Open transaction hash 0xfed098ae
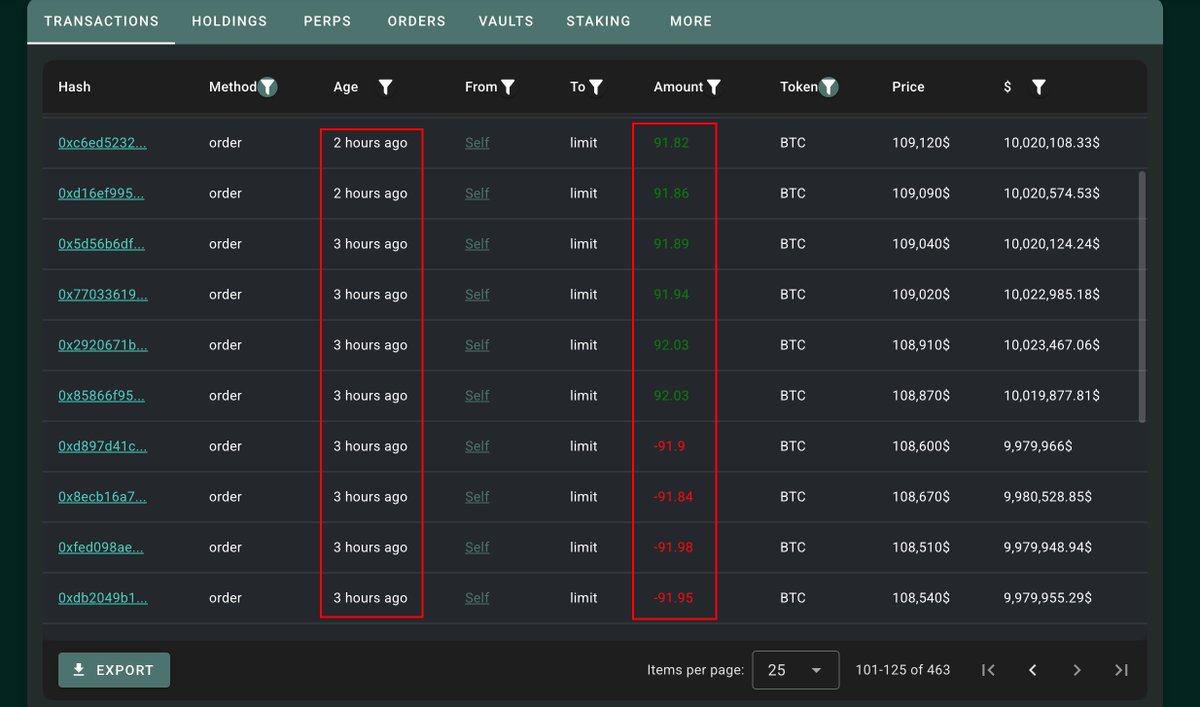 click(100, 547)
